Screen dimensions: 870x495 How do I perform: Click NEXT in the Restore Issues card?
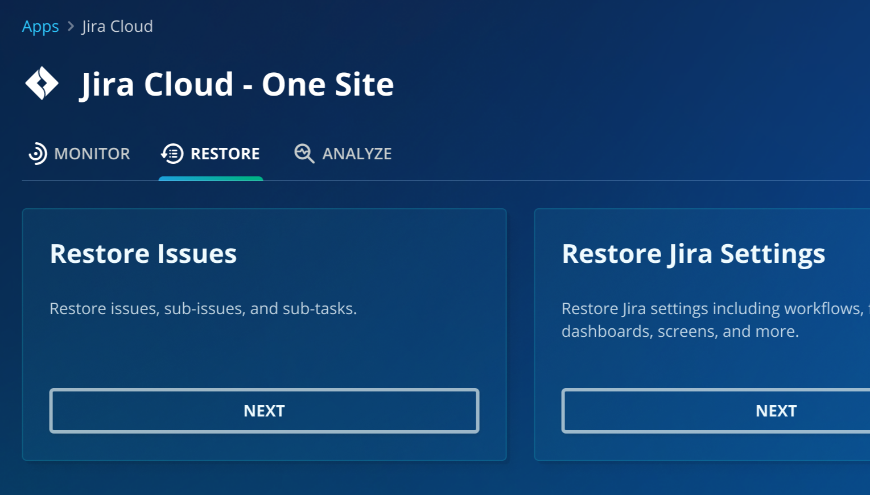coord(264,411)
